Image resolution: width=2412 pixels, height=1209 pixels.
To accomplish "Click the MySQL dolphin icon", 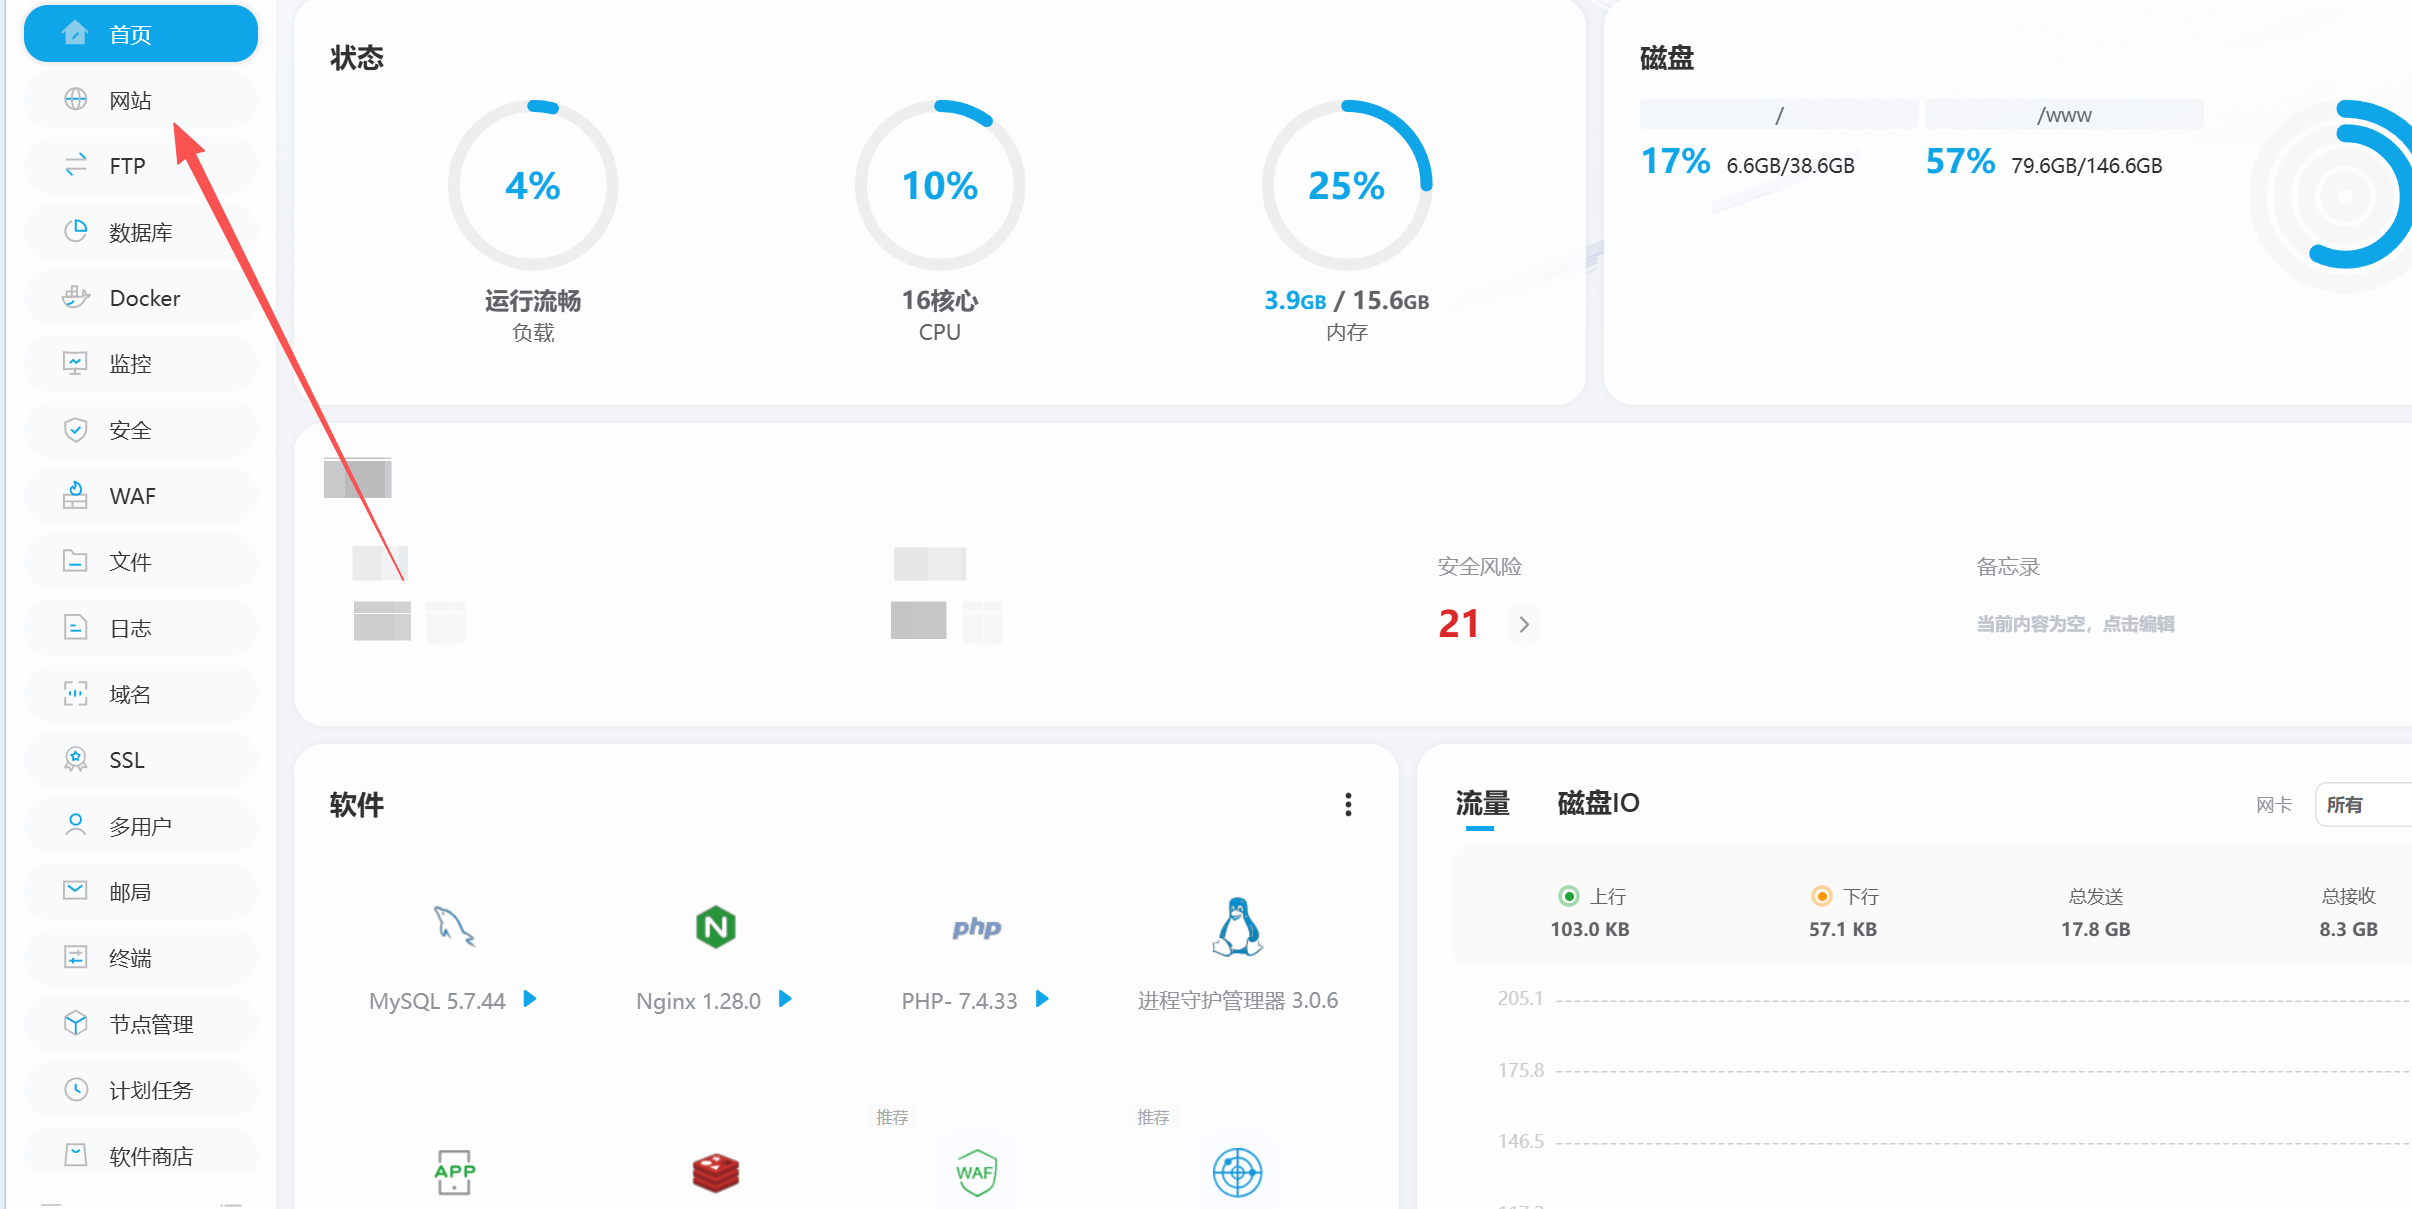I will 453,926.
